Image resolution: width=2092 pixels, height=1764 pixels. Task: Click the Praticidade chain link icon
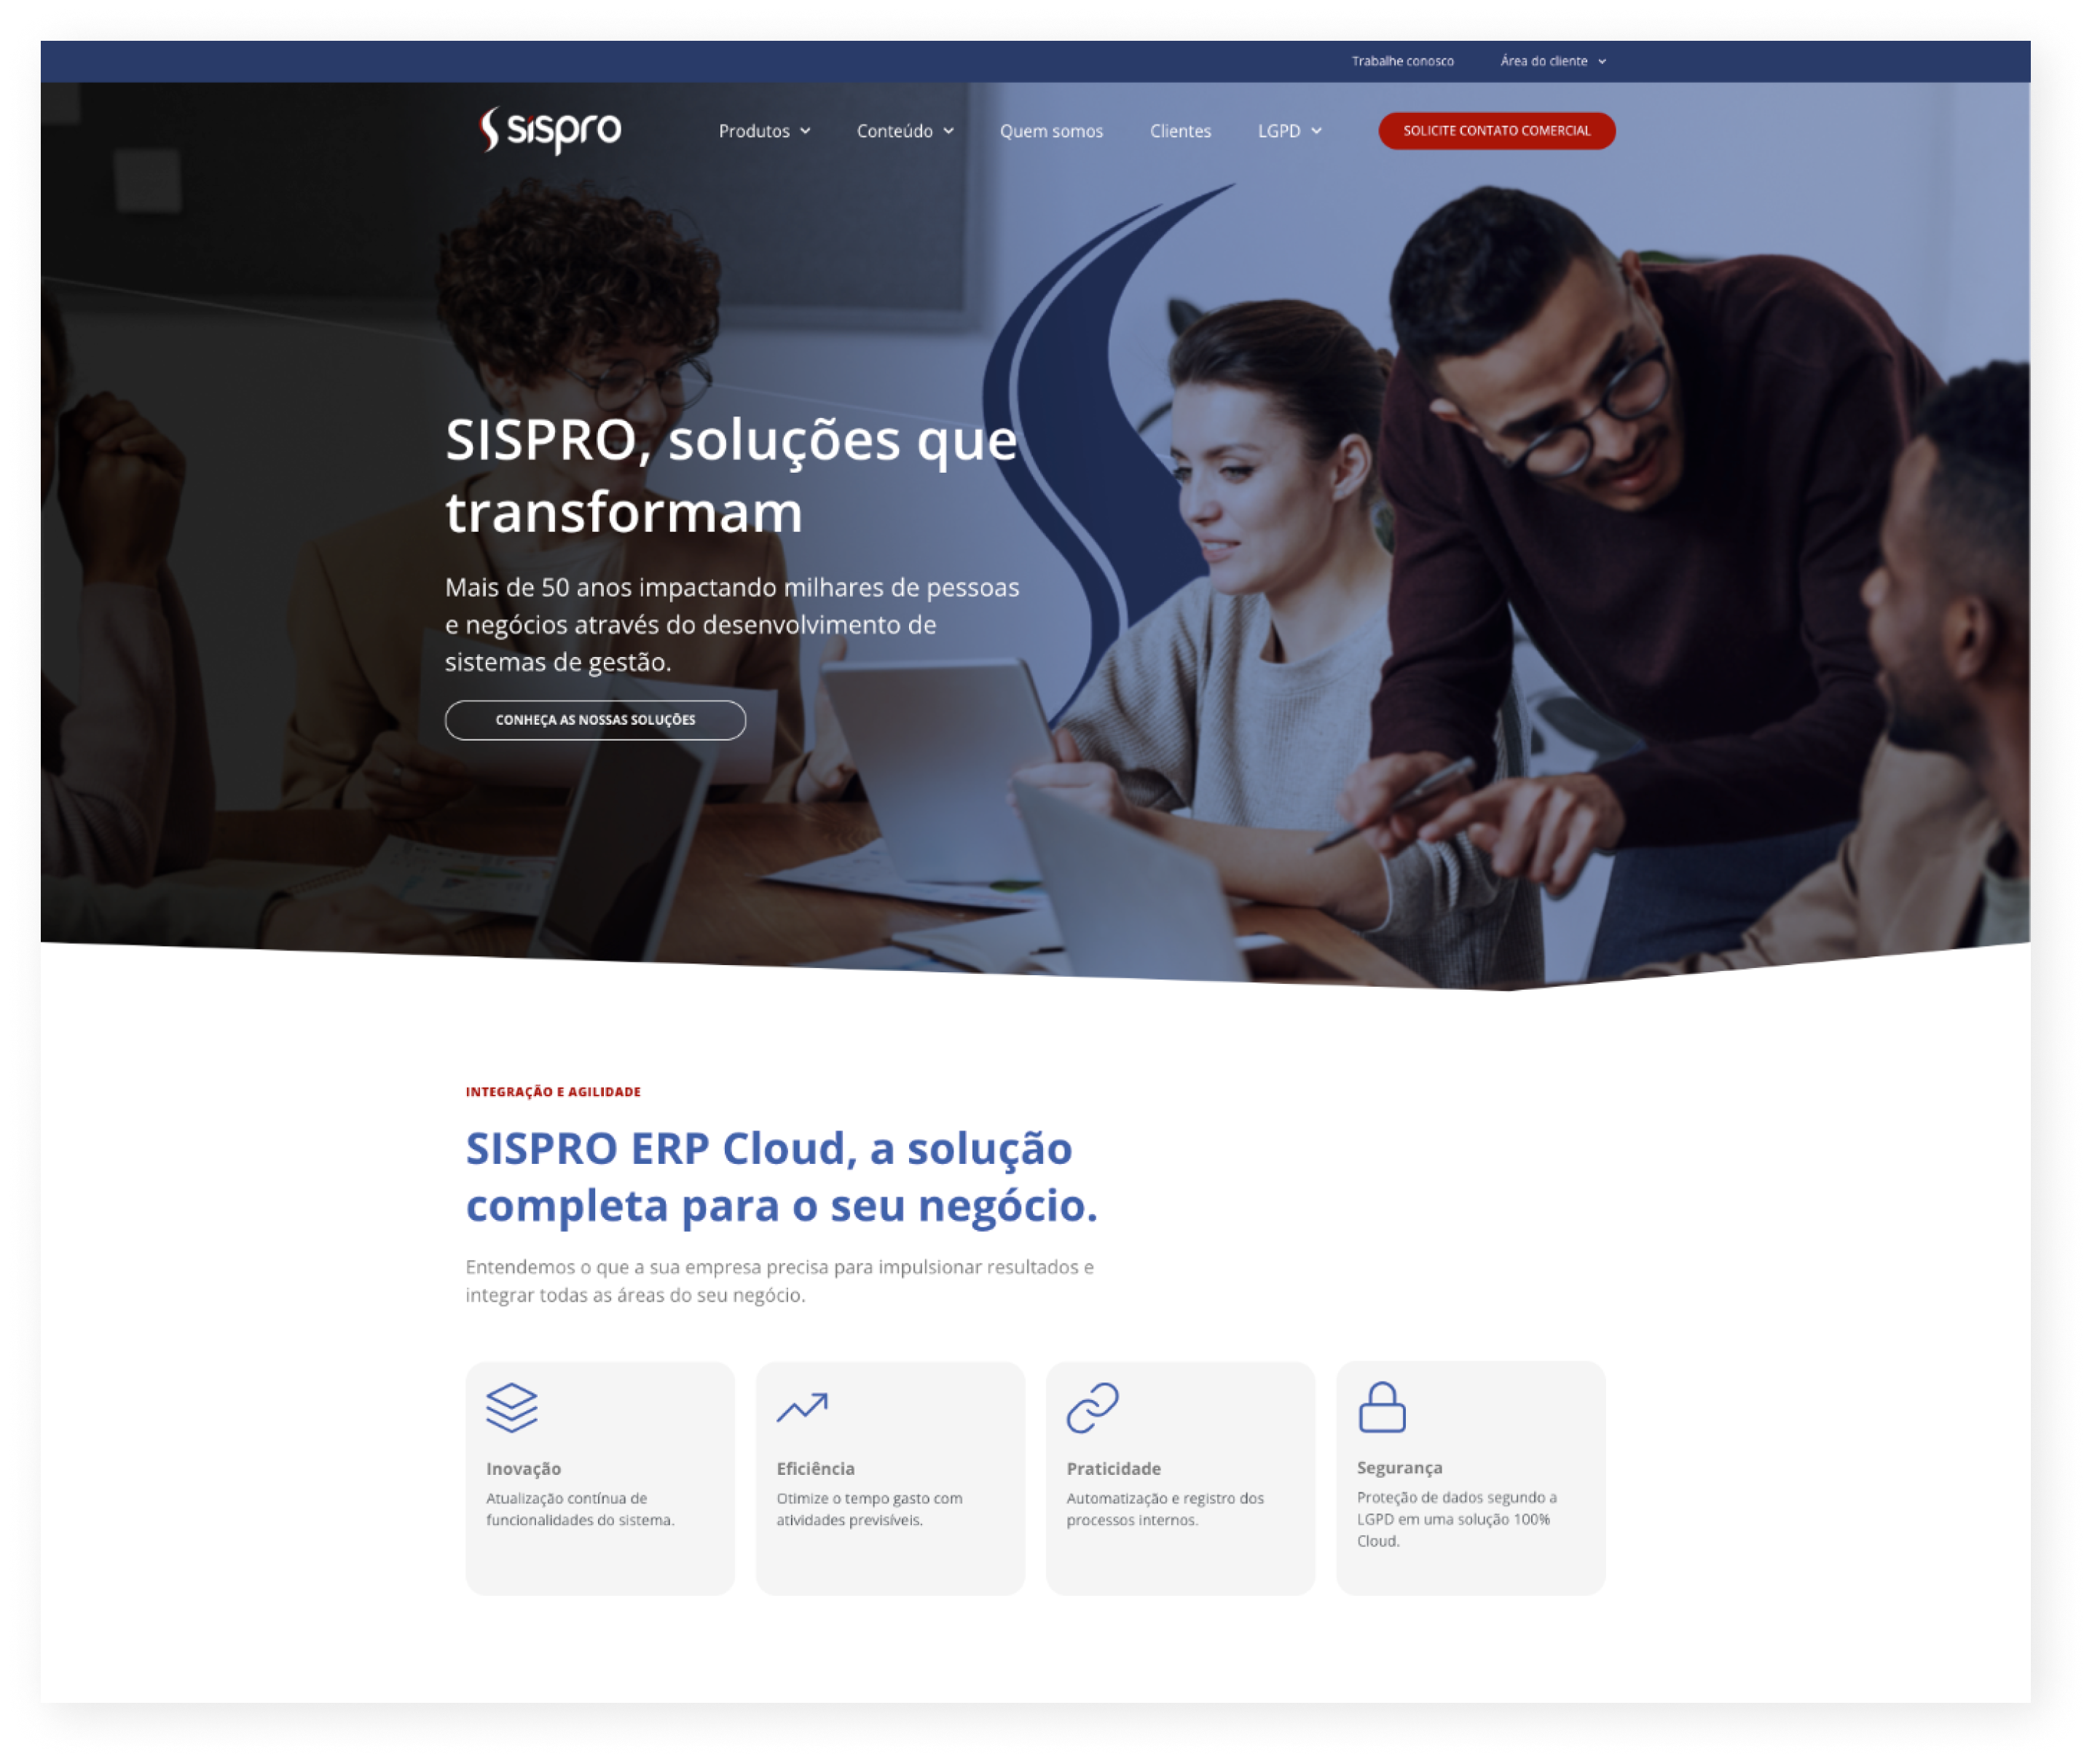pyautogui.click(x=1093, y=1408)
